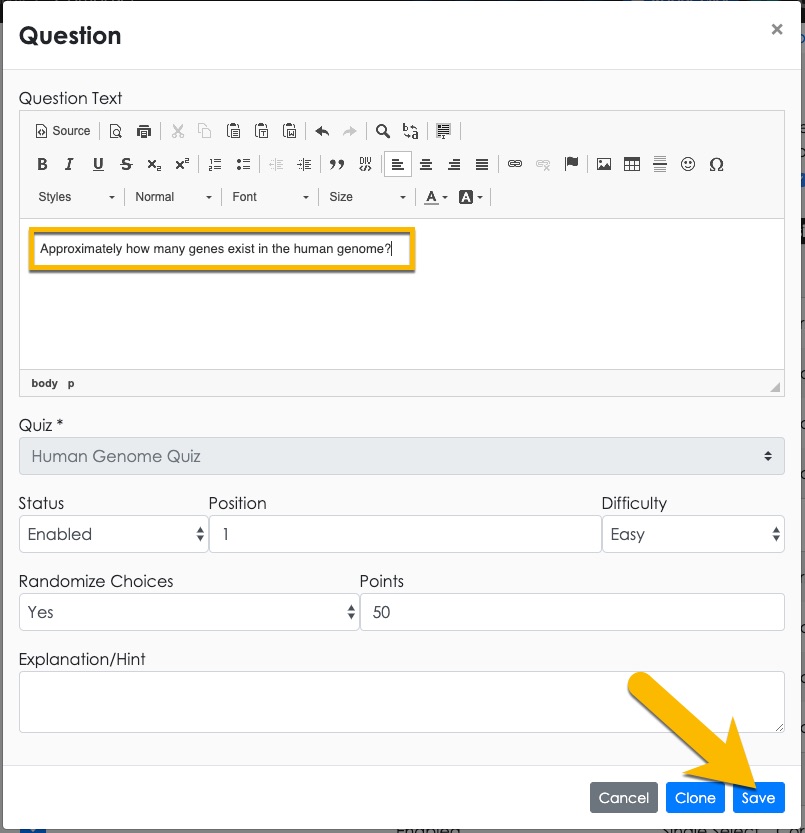Screen dimensions: 805x833
Task: Open the background color picker
Action: pyautogui.click(x=471, y=197)
